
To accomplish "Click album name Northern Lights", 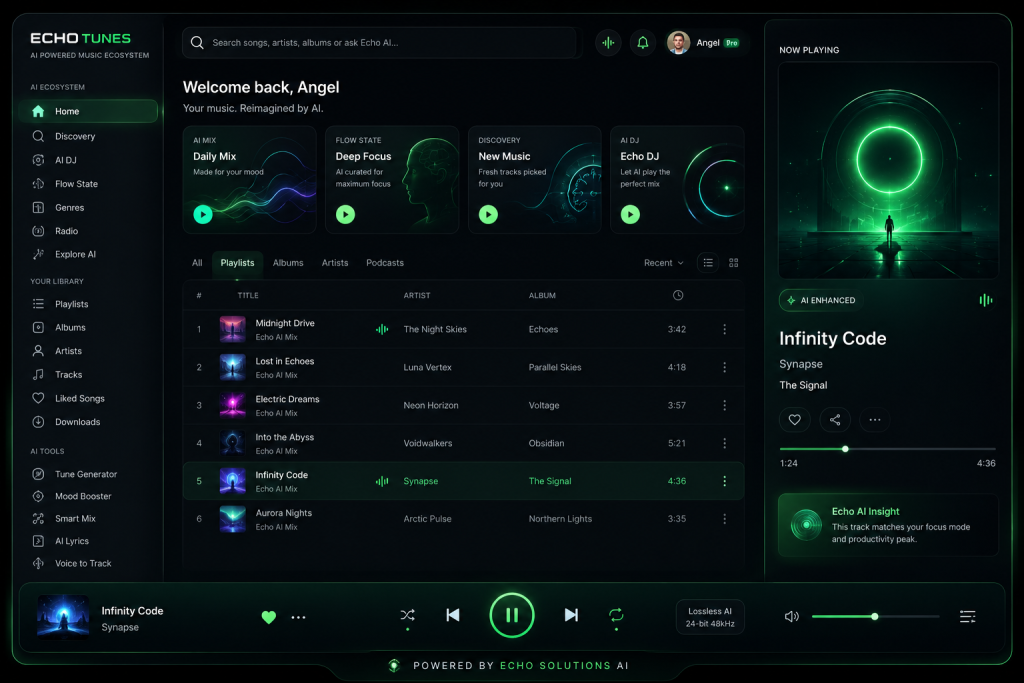I will 560,519.
